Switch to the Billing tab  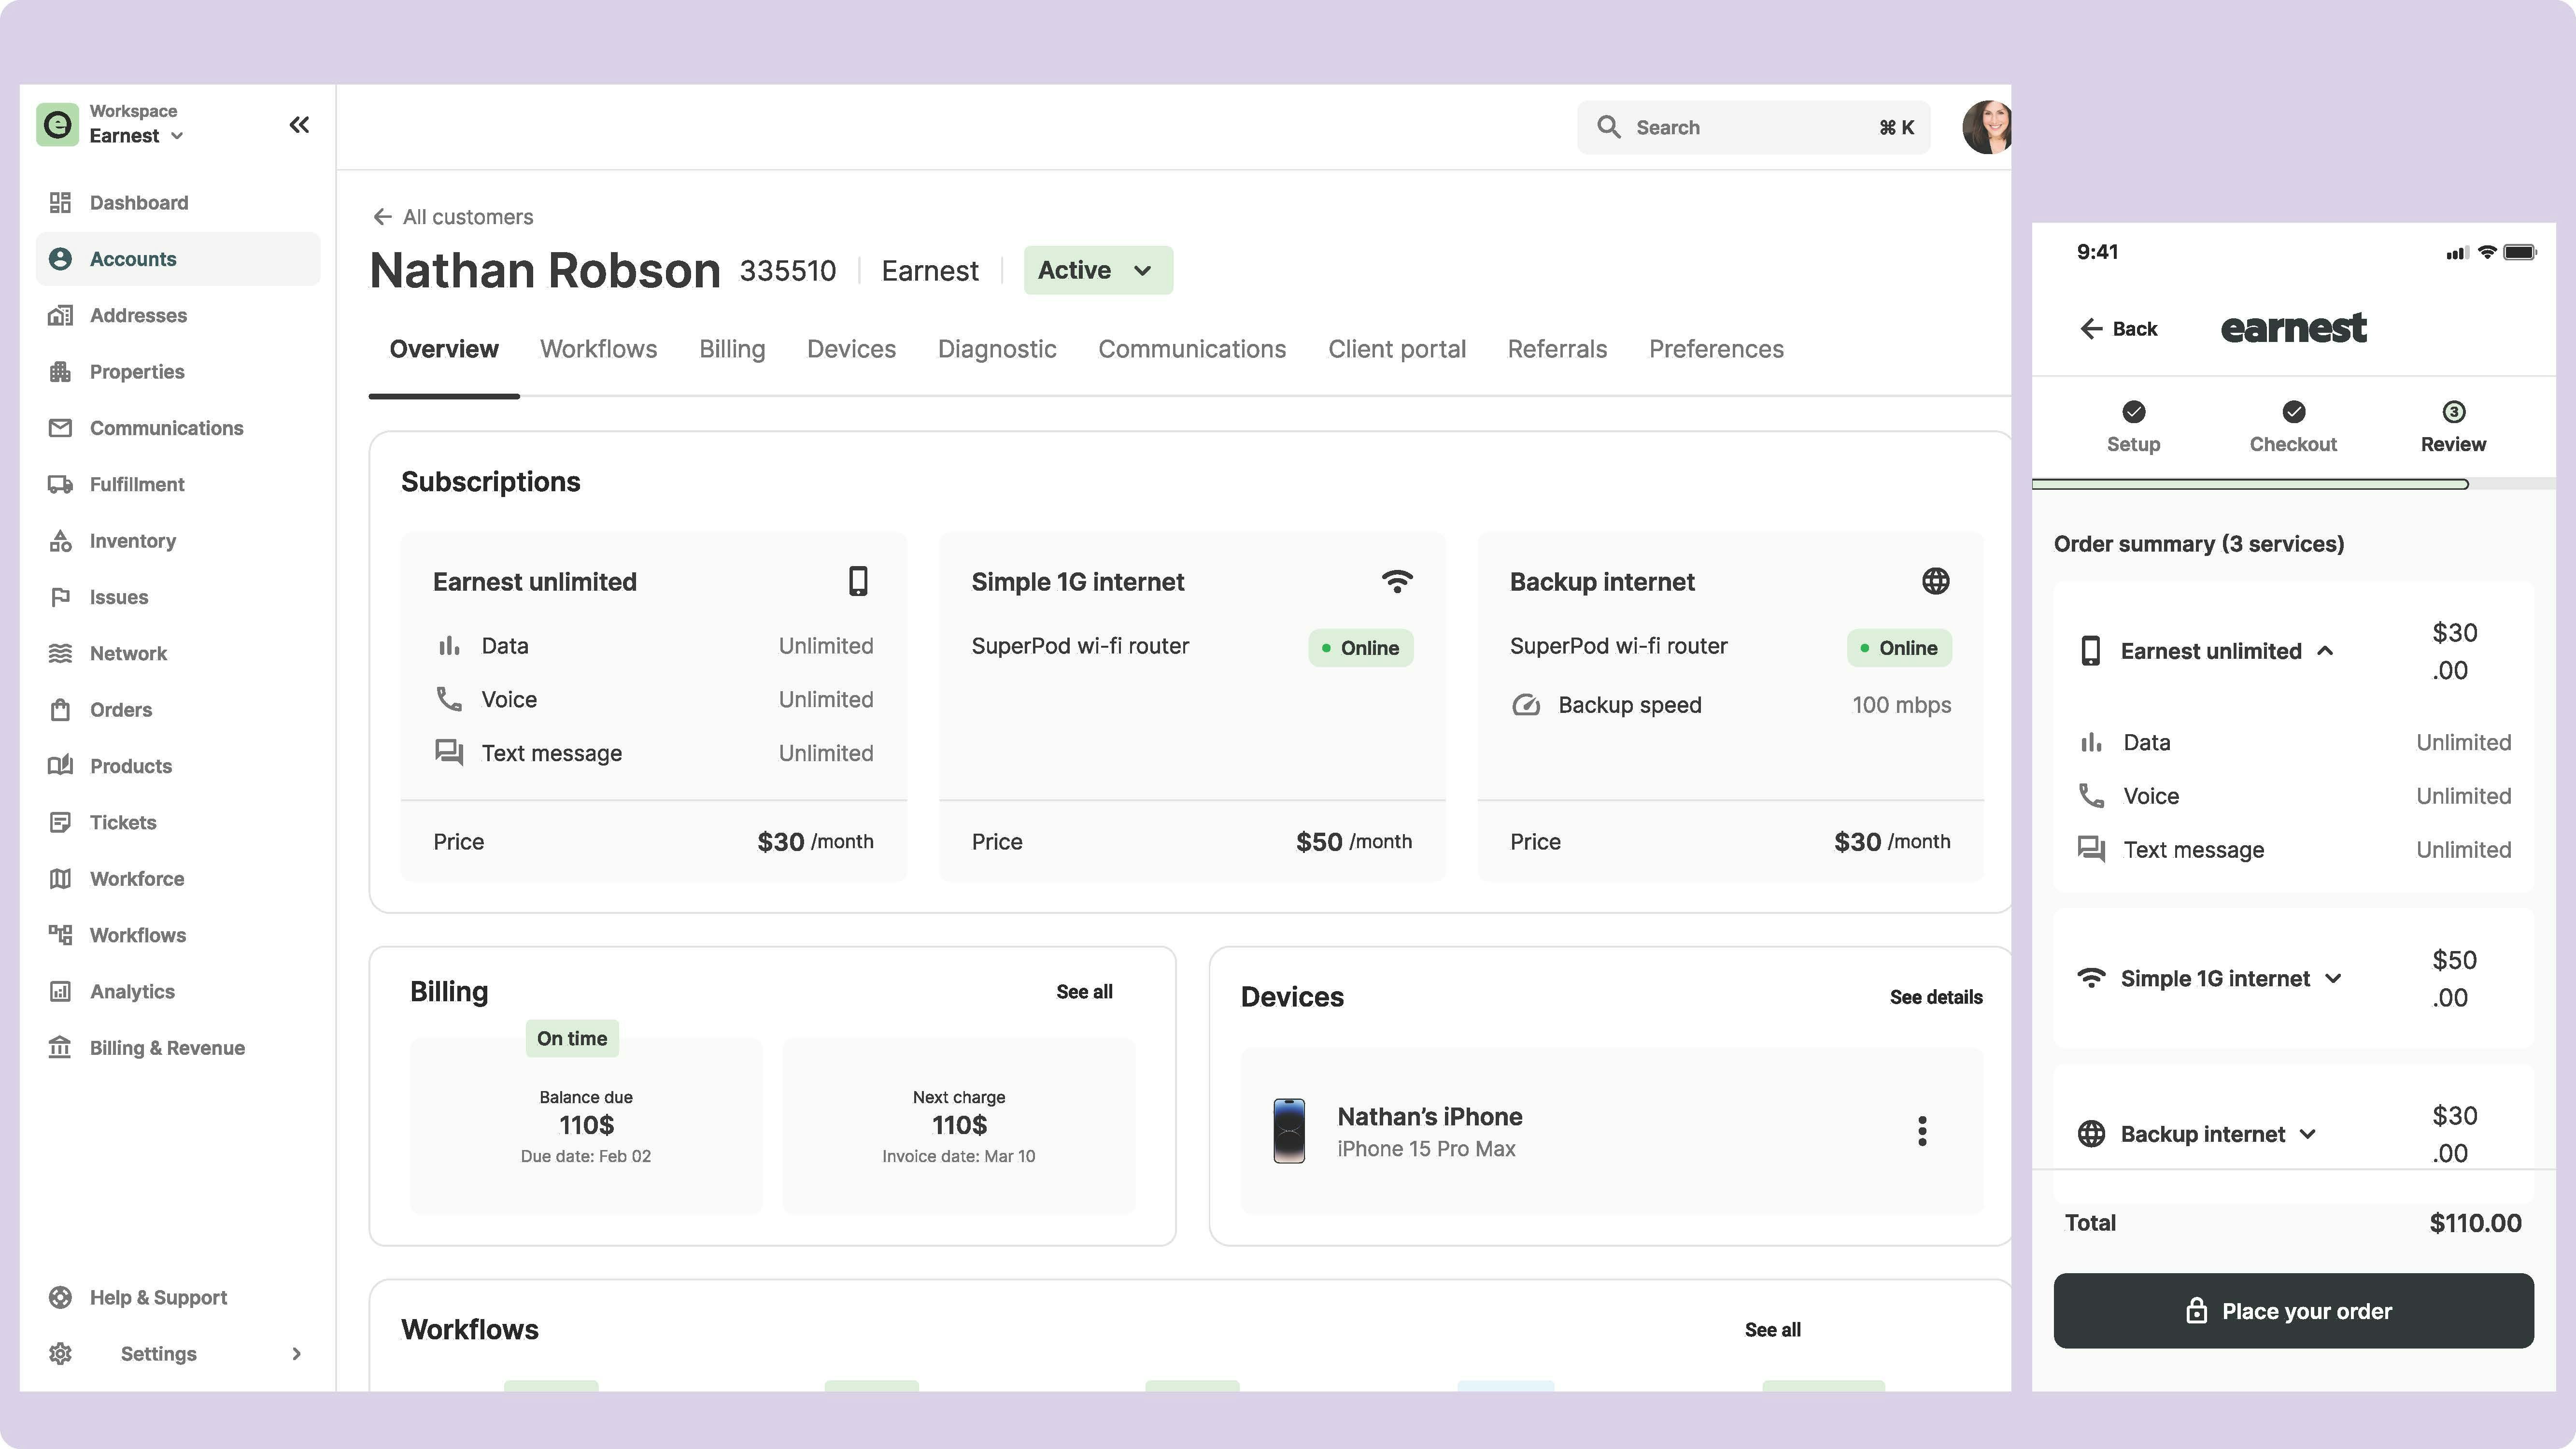pos(731,349)
